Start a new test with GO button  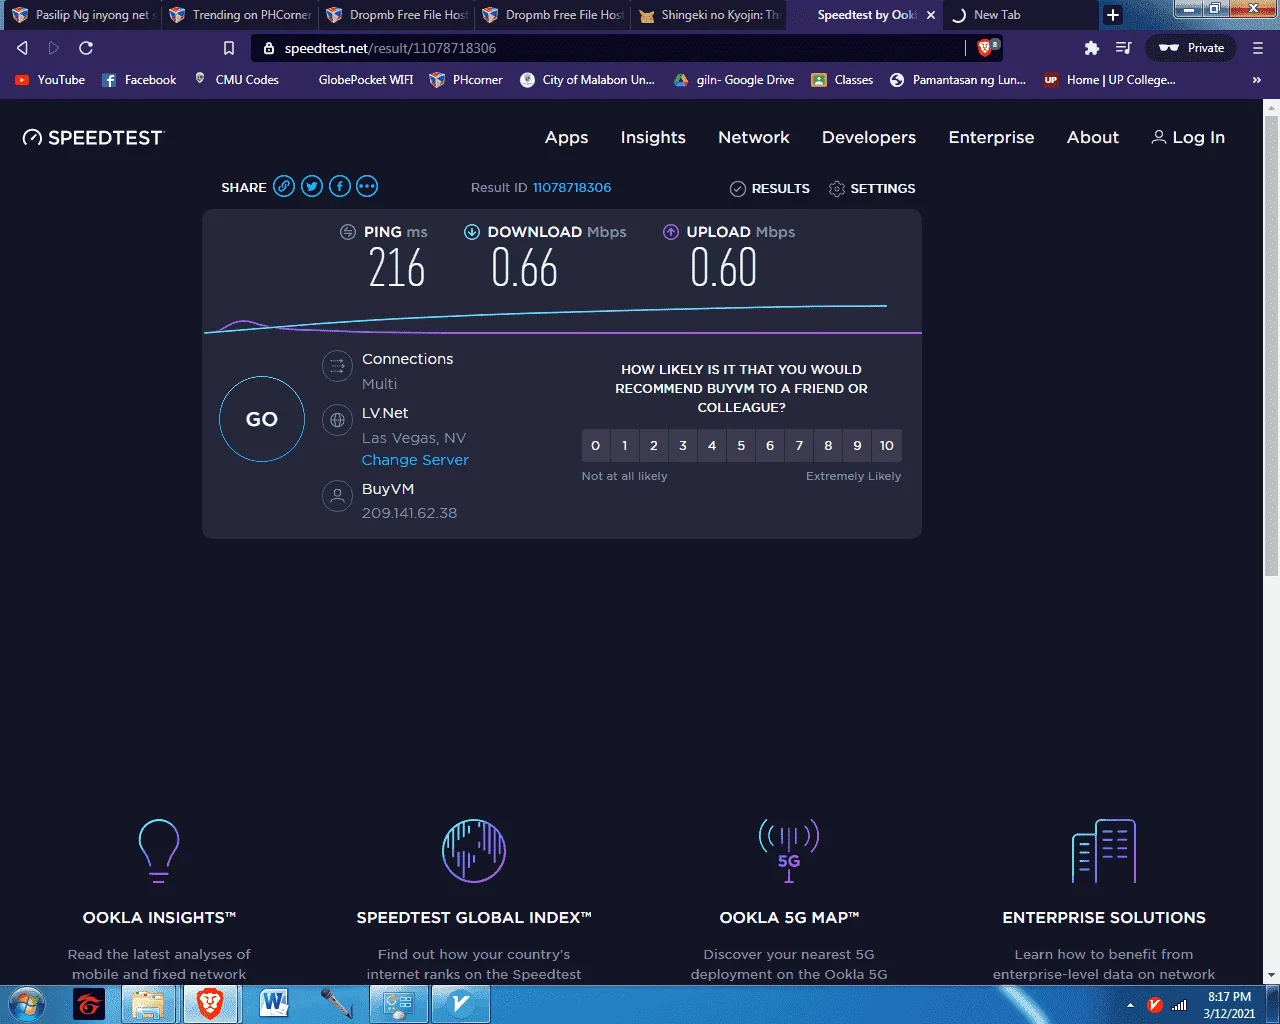click(262, 419)
